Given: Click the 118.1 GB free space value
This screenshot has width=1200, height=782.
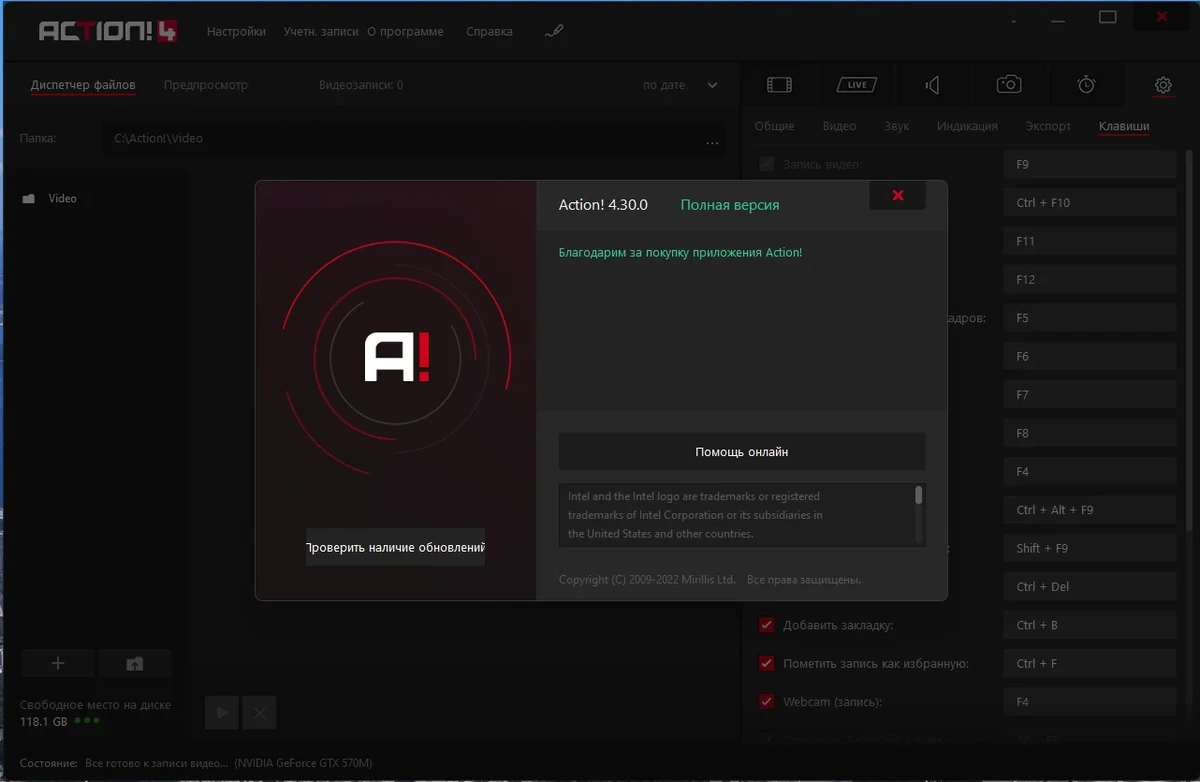Looking at the screenshot, I should click(44, 721).
